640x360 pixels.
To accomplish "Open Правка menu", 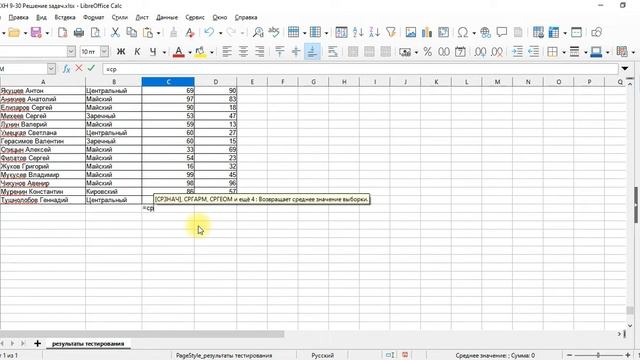I will pos(18,18).
